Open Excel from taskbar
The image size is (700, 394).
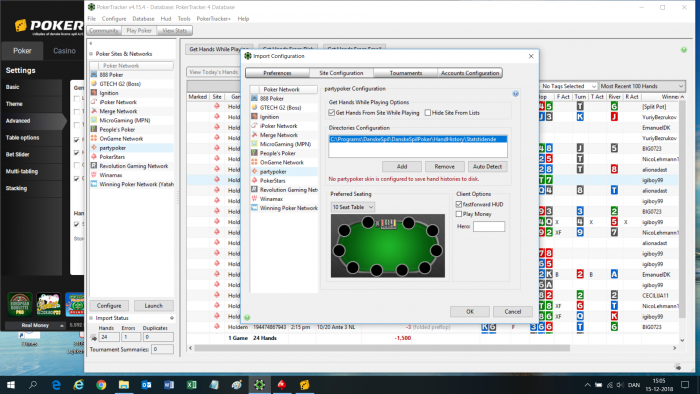point(192,385)
